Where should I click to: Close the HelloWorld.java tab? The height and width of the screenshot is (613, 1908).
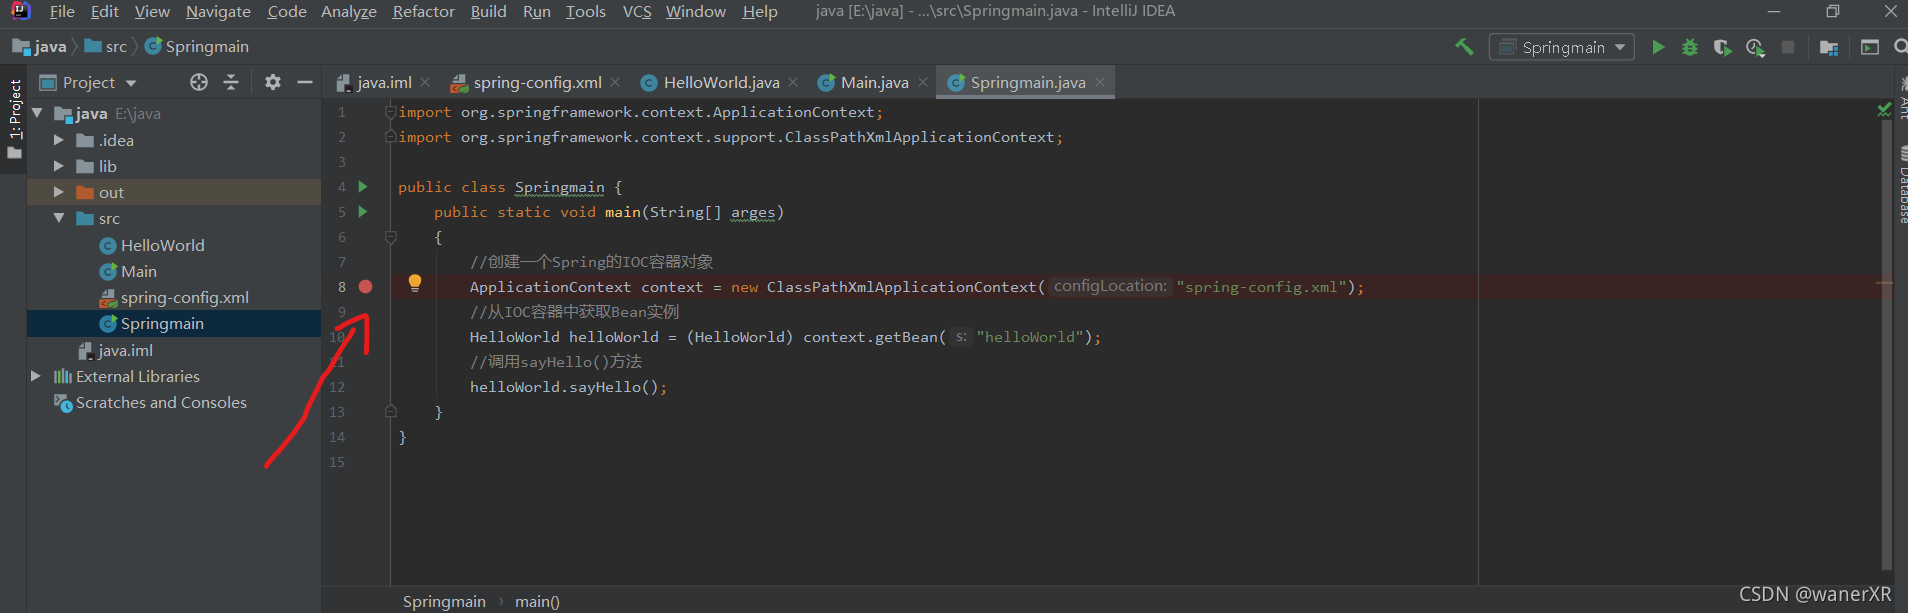[793, 82]
